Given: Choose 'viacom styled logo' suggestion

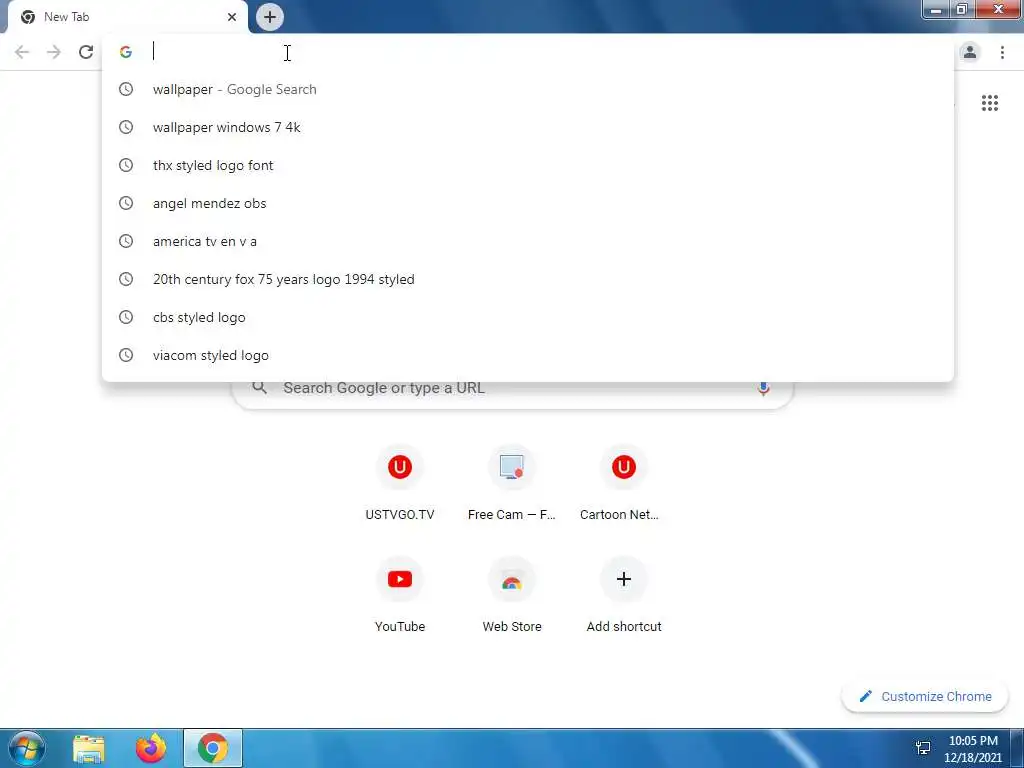Looking at the screenshot, I should [x=528, y=355].
